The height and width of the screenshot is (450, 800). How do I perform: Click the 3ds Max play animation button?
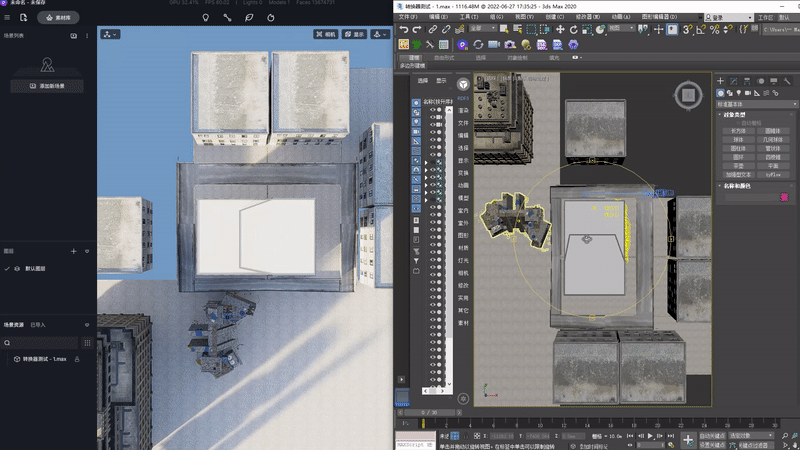pyautogui.click(x=650, y=437)
